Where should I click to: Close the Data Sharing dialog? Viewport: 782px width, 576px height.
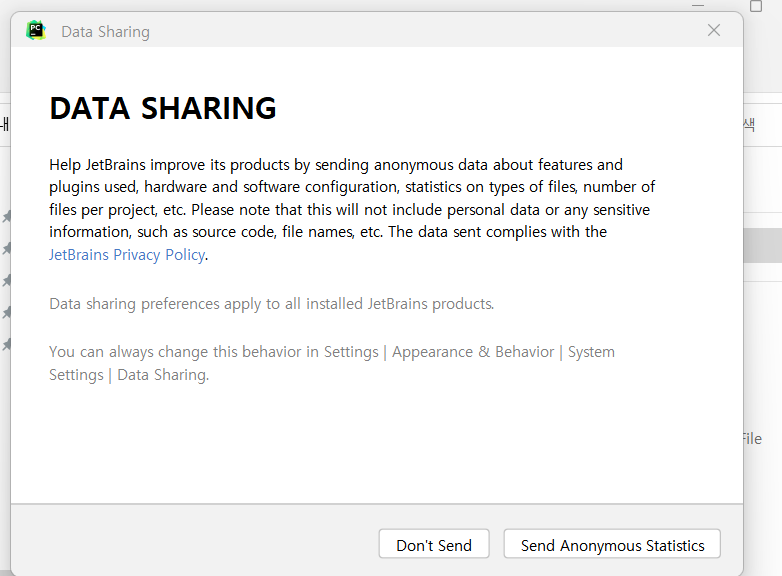point(714,30)
